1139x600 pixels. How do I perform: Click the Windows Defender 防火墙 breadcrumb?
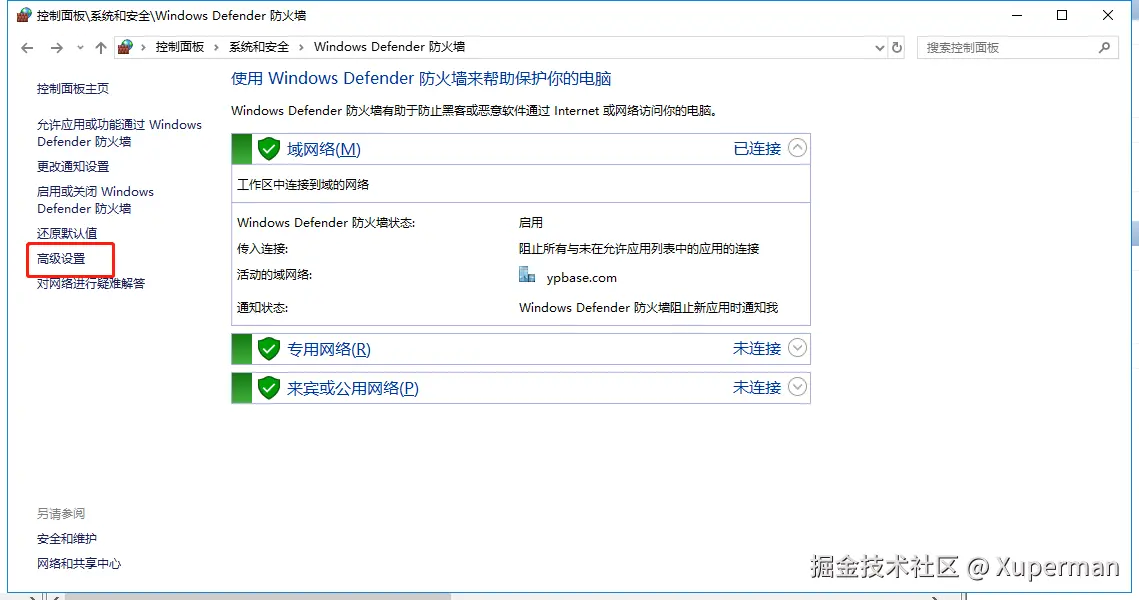click(x=389, y=46)
